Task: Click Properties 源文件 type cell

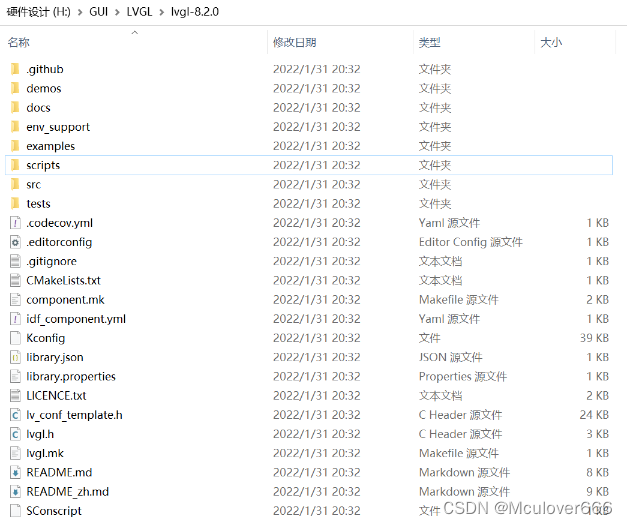Action: point(463,376)
